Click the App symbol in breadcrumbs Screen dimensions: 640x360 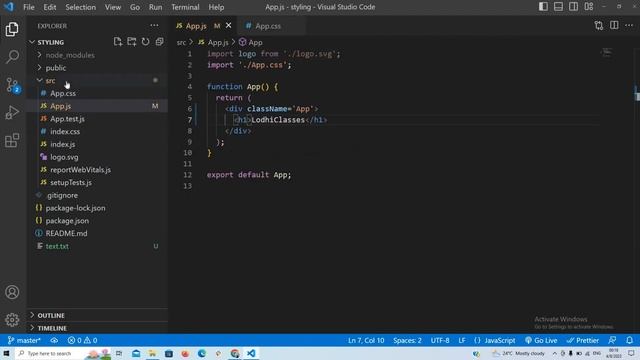(x=251, y=42)
